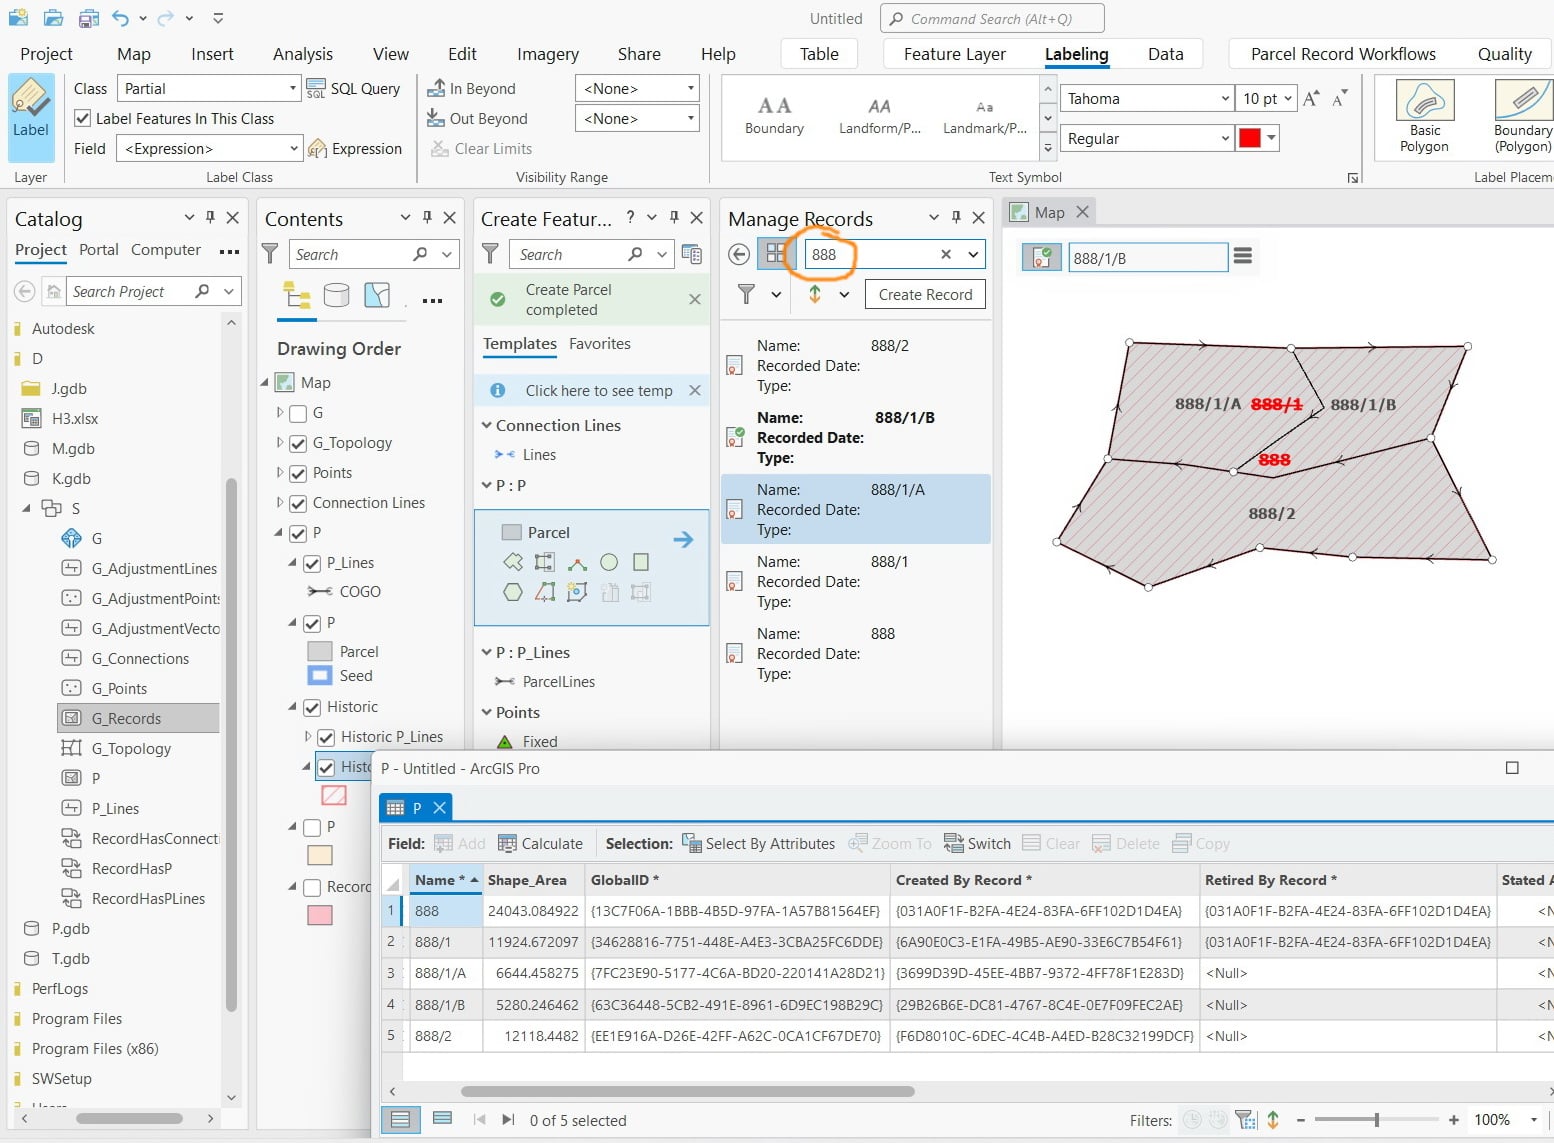Disable the G_Topology layer visibility
The image size is (1554, 1143).
point(298,443)
